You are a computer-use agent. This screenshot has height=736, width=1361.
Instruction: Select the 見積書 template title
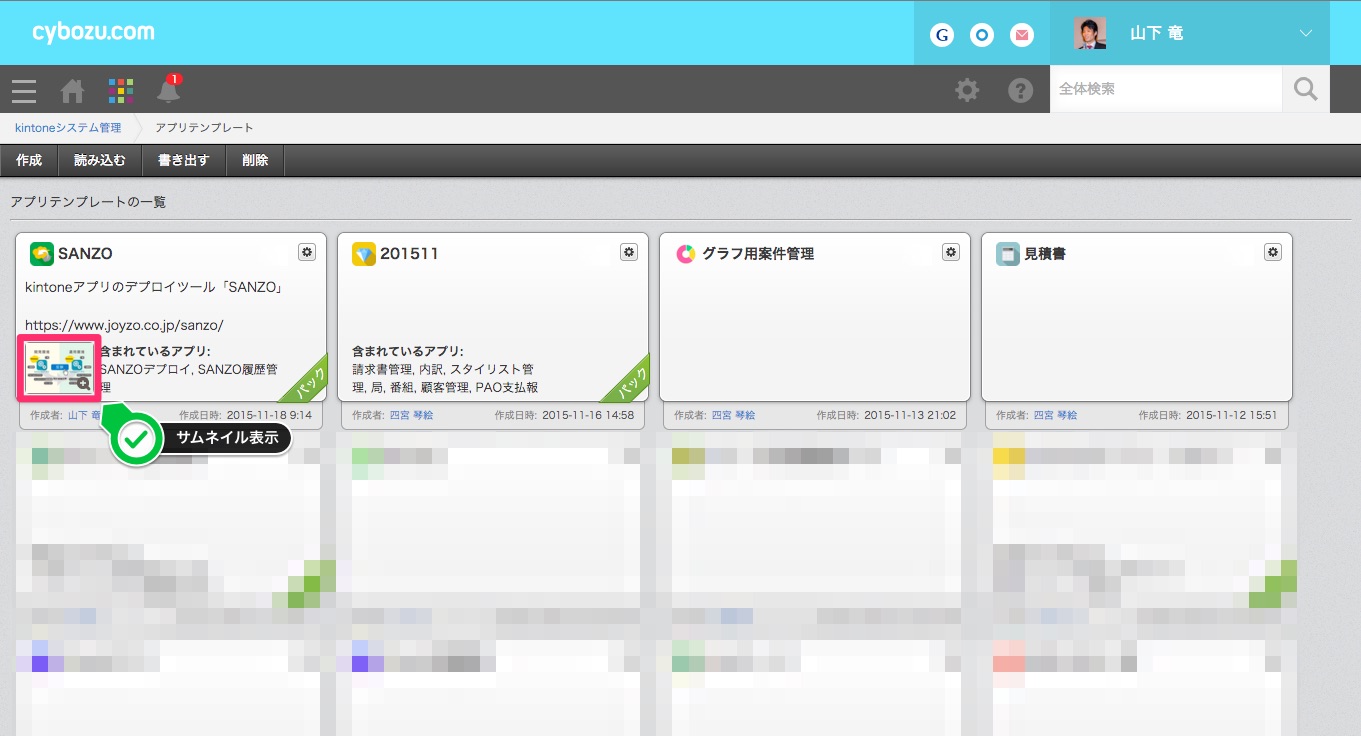[1045, 254]
